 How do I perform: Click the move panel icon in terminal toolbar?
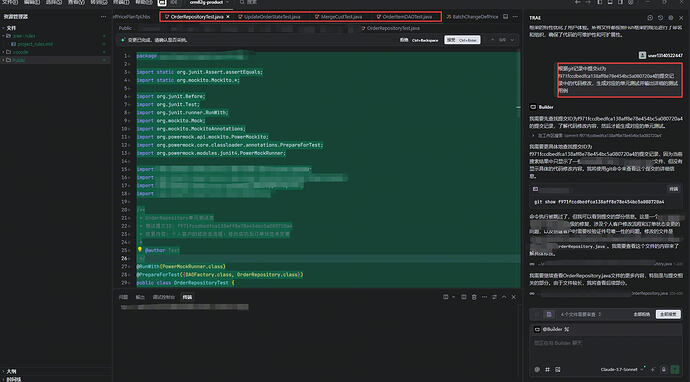pyautogui.click(x=494, y=297)
